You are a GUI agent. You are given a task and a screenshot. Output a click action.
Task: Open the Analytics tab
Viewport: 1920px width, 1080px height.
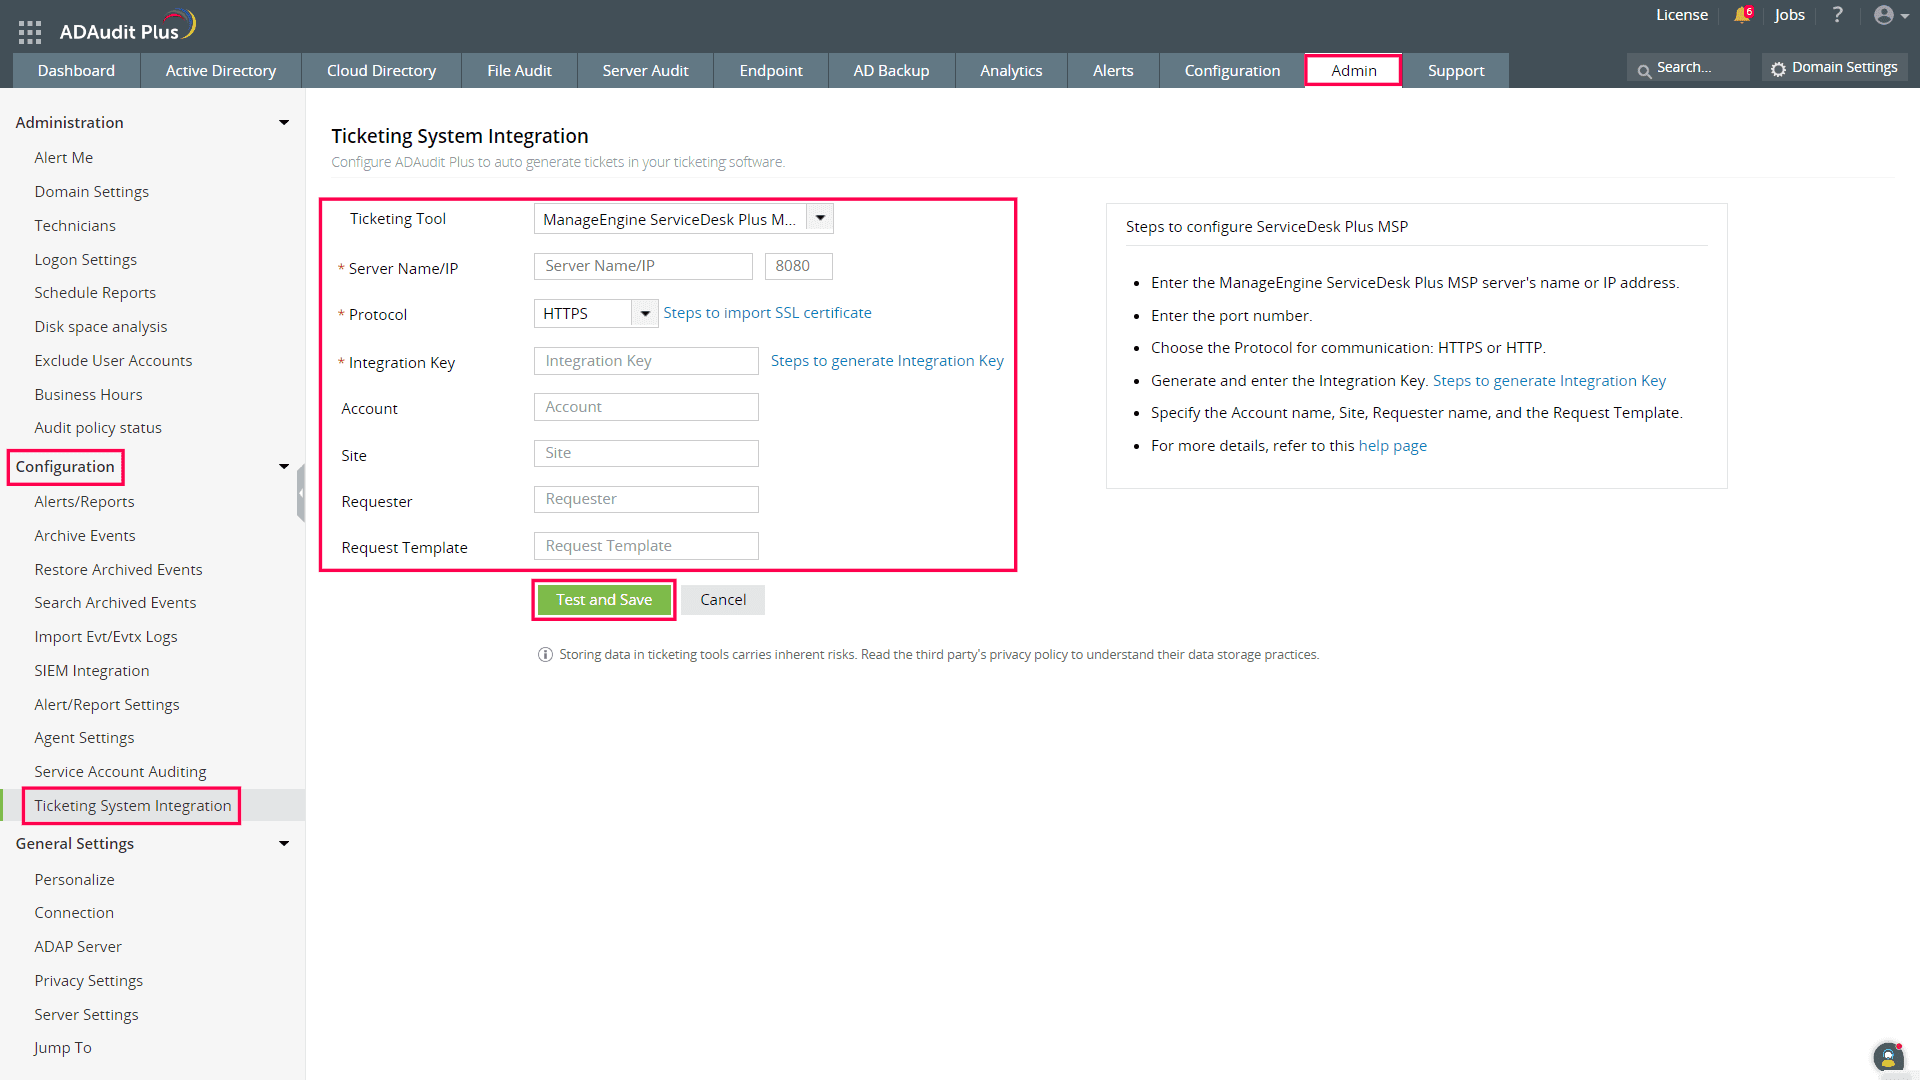click(1010, 71)
